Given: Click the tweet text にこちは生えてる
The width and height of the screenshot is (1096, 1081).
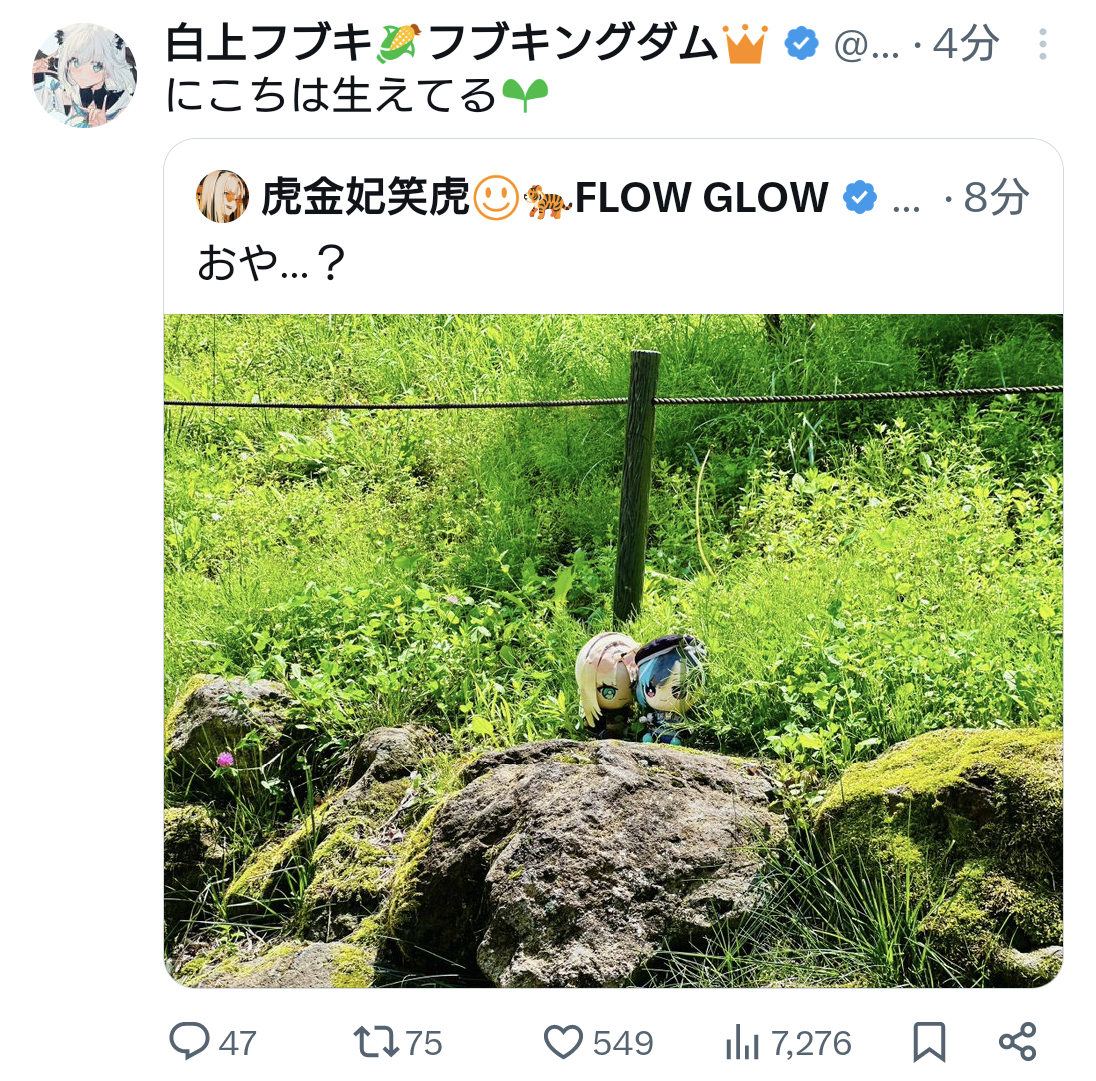Looking at the screenshot, I should point(357,96).
